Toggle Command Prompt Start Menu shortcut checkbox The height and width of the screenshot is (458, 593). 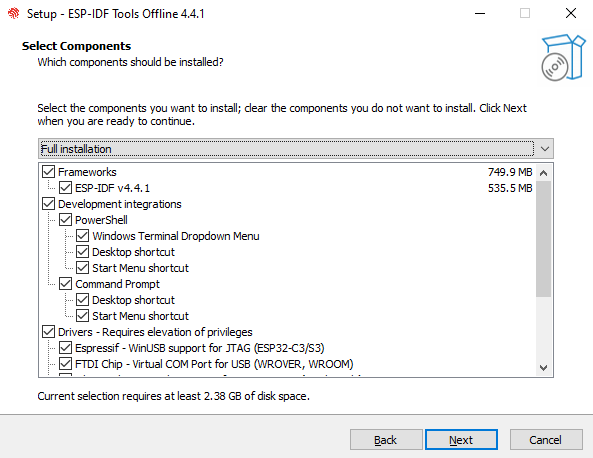[x=82, y=316]
